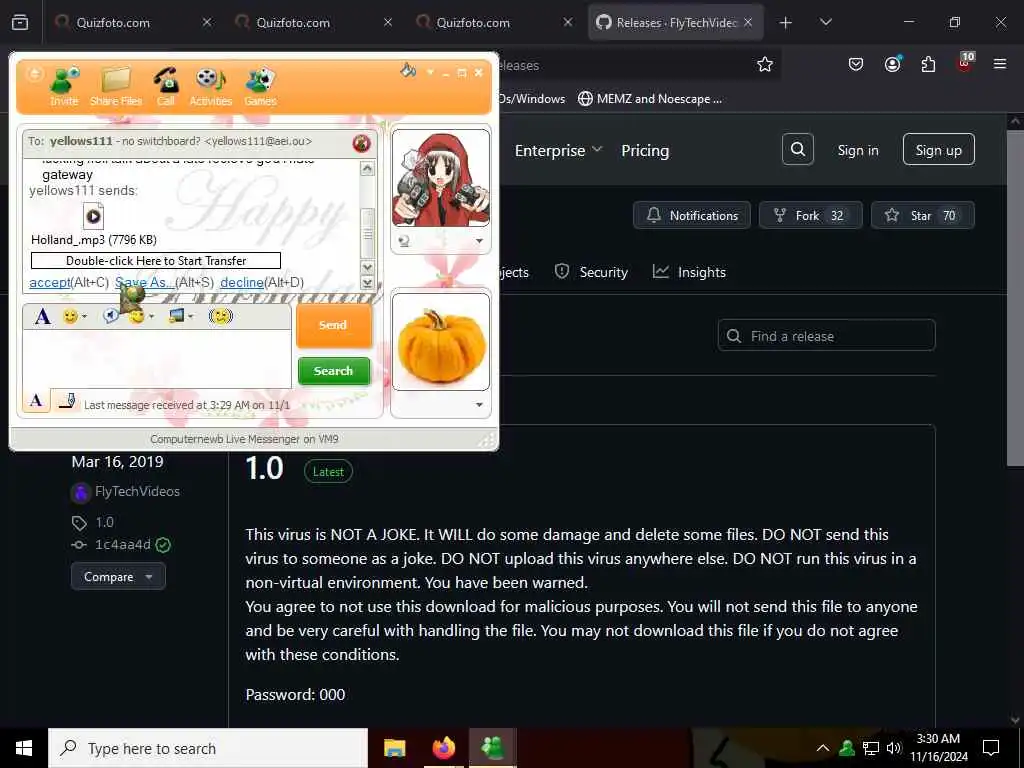Choose Save As for the file transfer

click(144, 282)
